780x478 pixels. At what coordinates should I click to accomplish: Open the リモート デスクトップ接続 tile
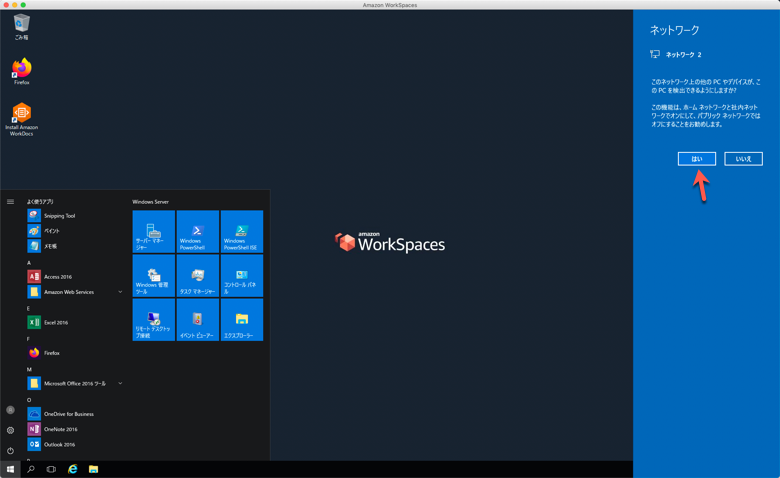[154, 319]
